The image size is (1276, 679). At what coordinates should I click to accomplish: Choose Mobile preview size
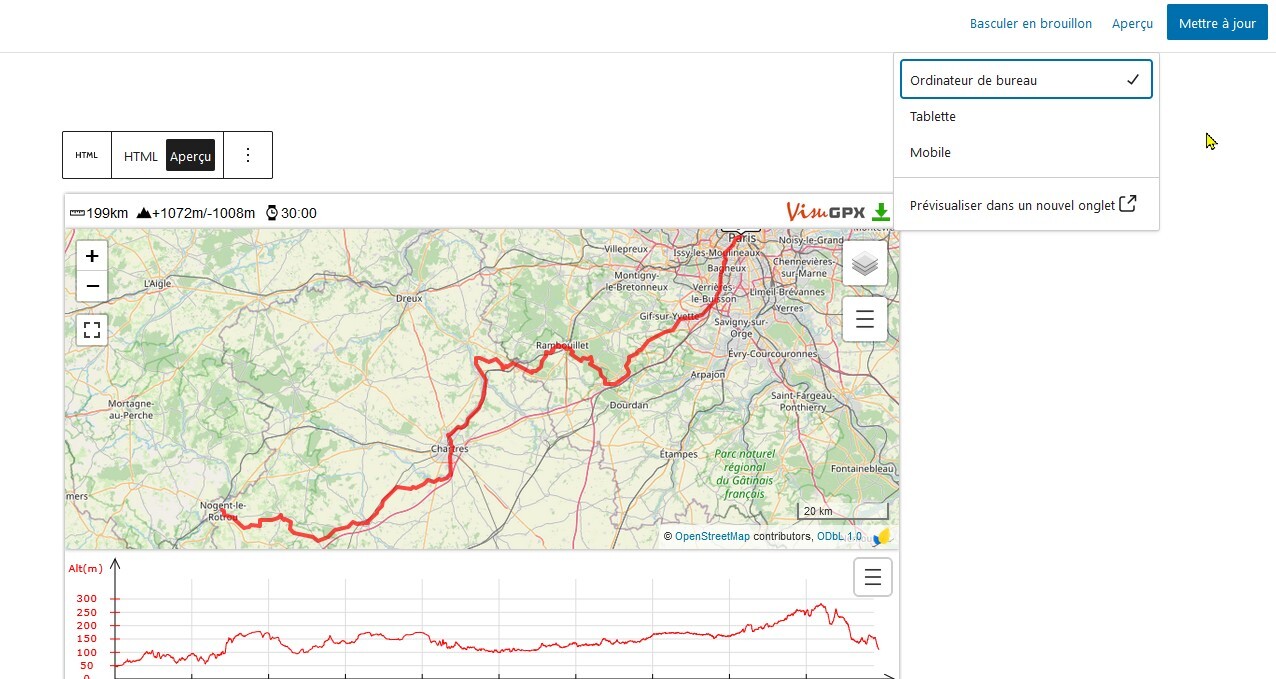click(930, 152)
